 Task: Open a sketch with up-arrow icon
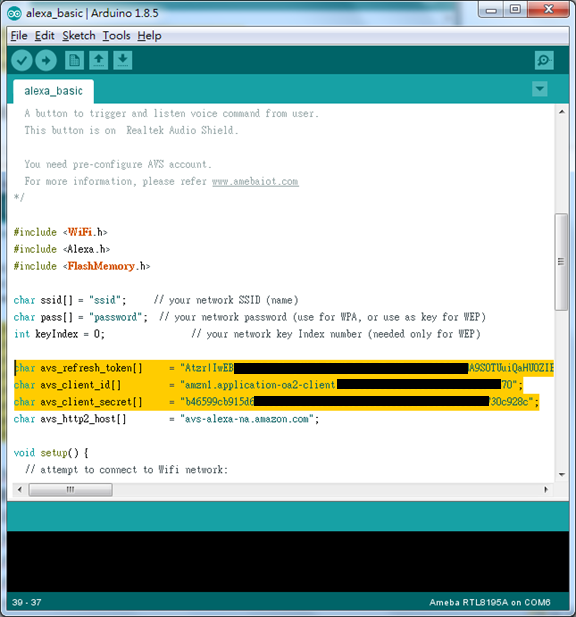pos(99,61)
